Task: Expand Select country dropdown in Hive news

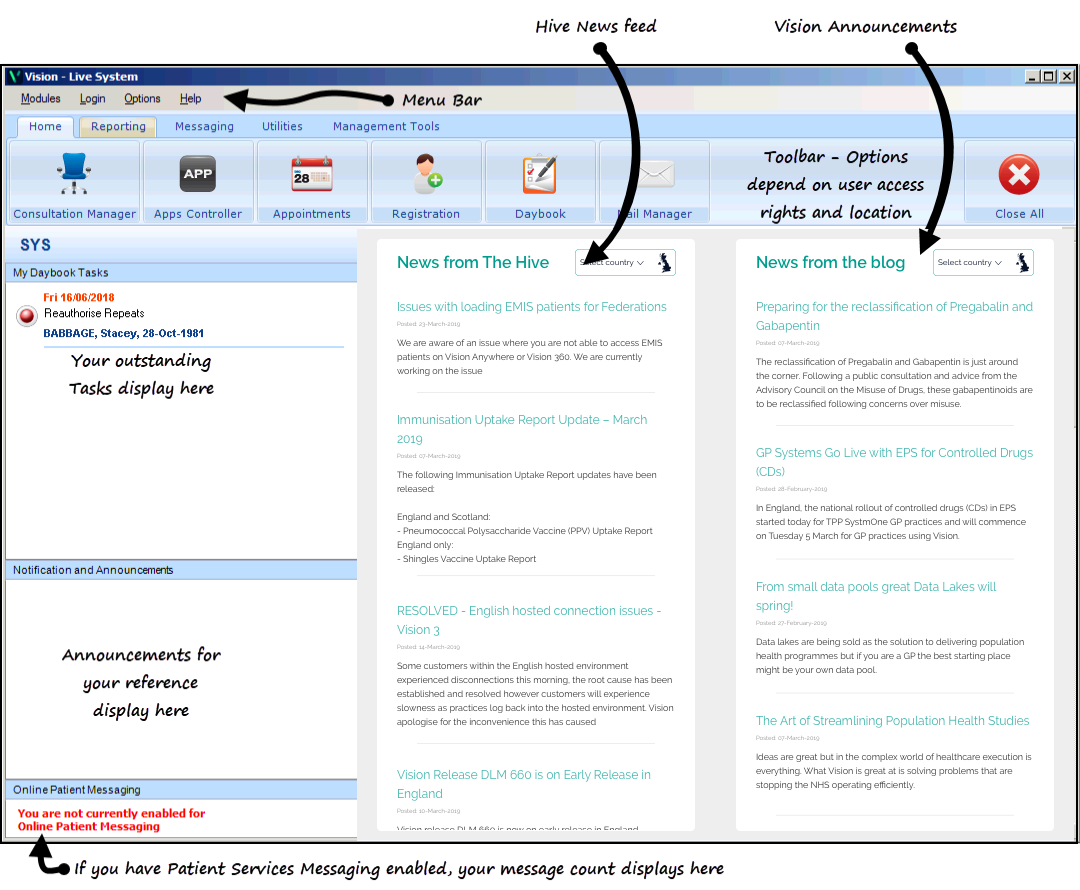Action: [x=613, y=263]
